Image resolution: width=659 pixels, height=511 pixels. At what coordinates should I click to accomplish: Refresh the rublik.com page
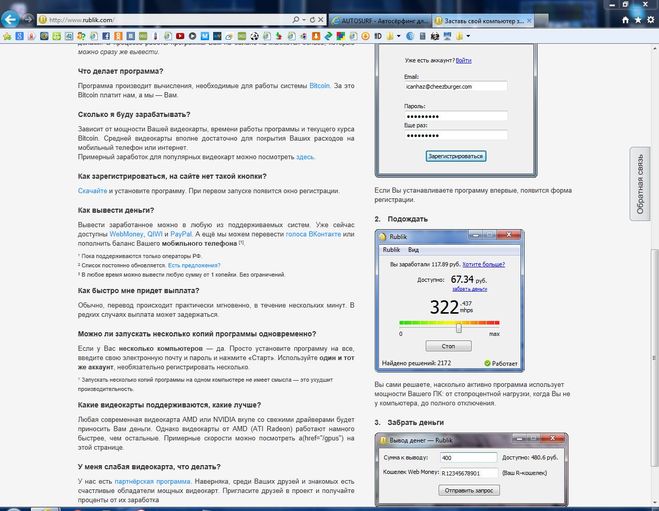click(x=312, y=20)
